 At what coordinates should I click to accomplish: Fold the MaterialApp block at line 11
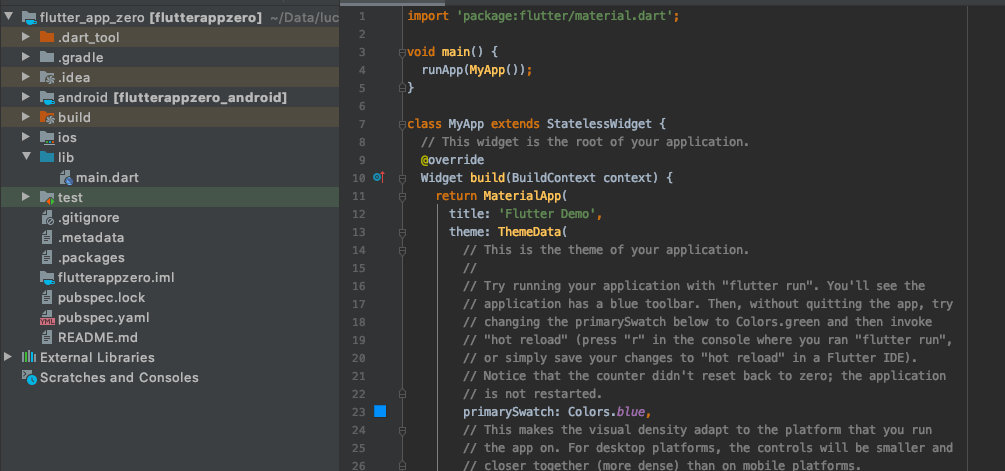click(x=402, y=195)
